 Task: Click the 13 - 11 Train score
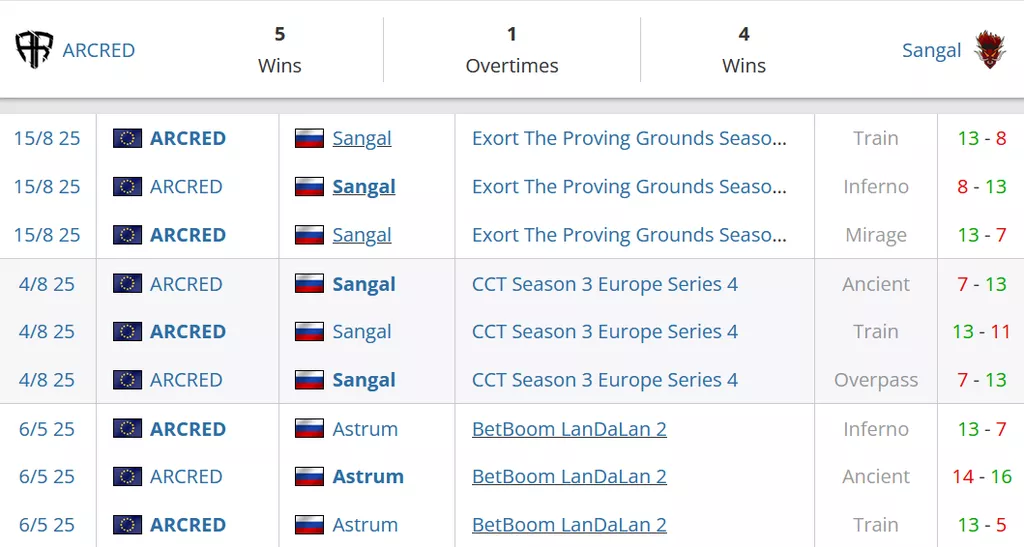[981, 332]
